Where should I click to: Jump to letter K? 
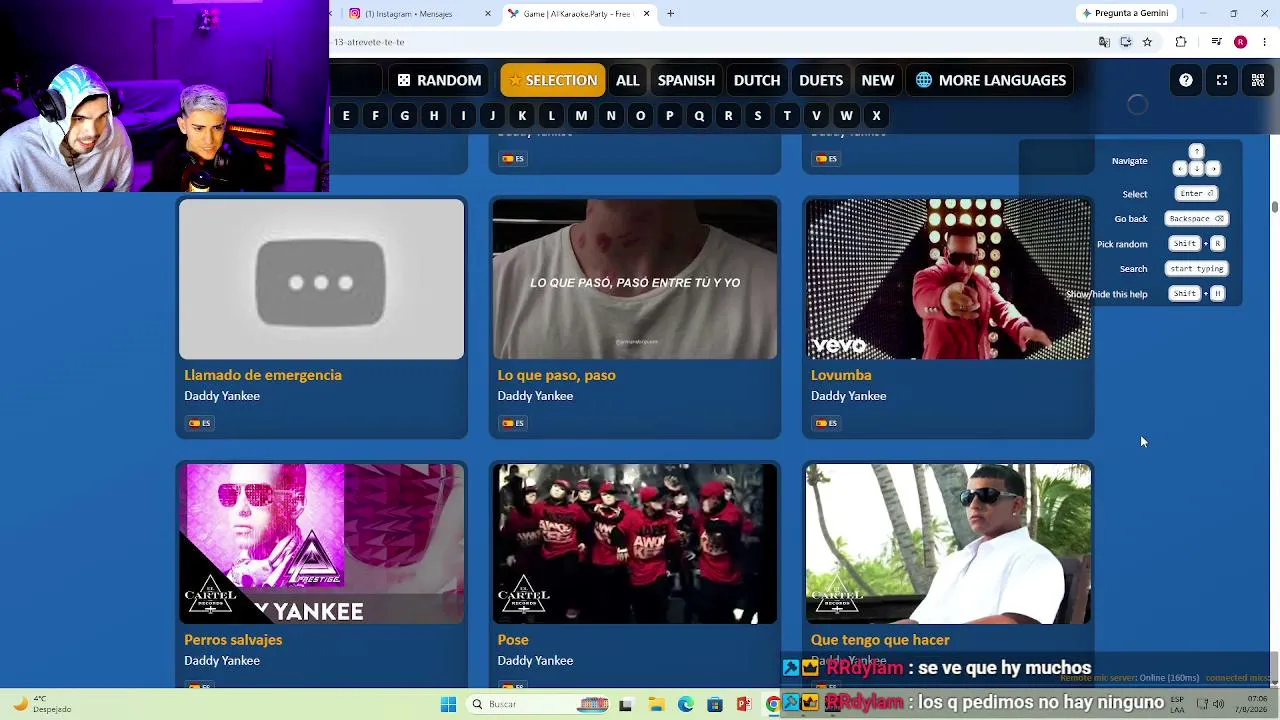[x=522, y=116]
